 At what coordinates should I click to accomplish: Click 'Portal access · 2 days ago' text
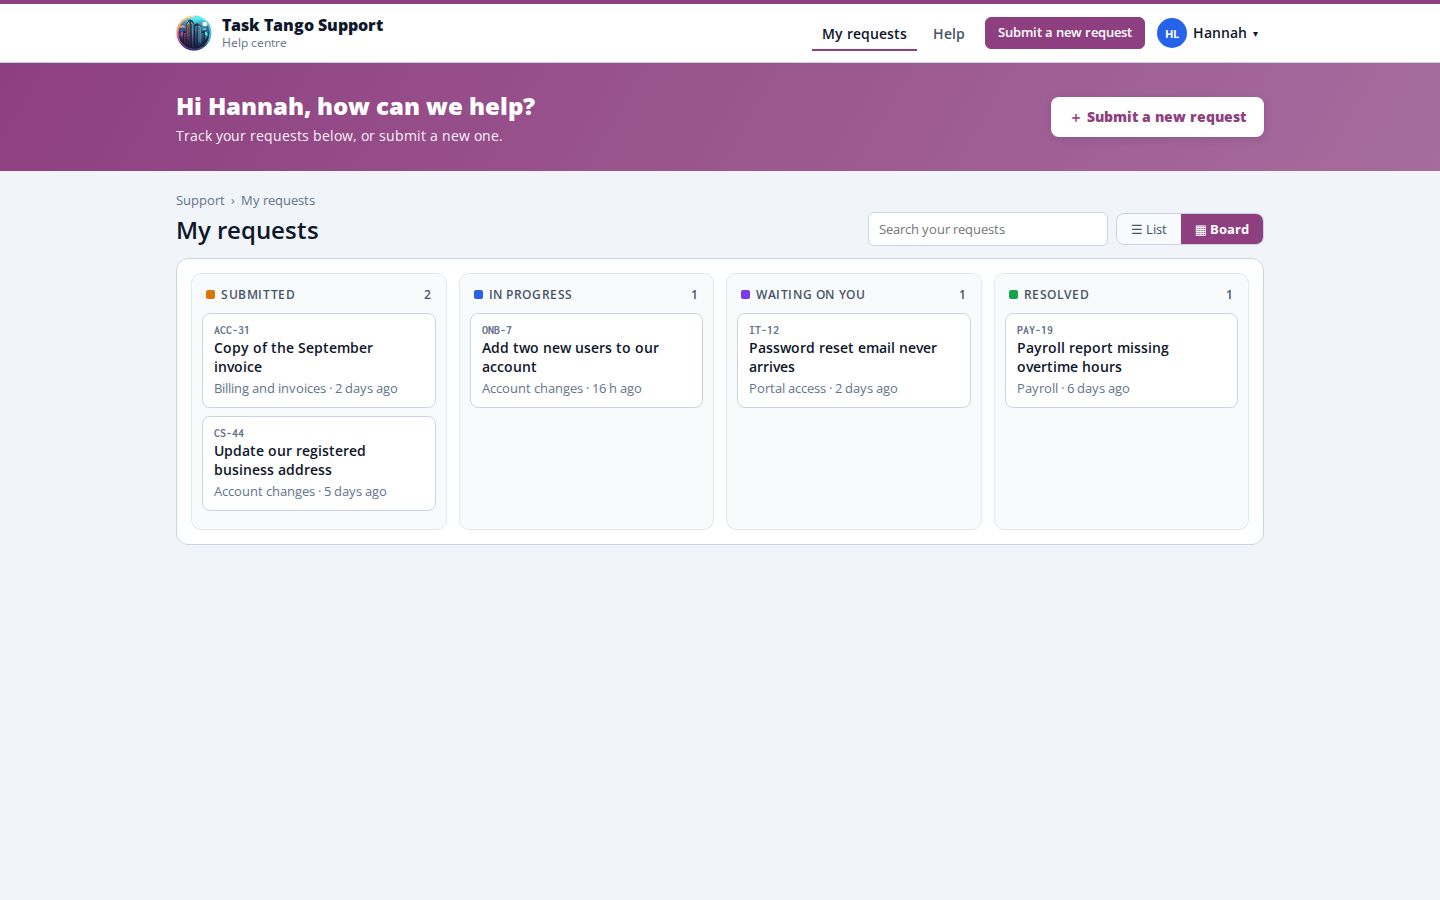(823, 389)
